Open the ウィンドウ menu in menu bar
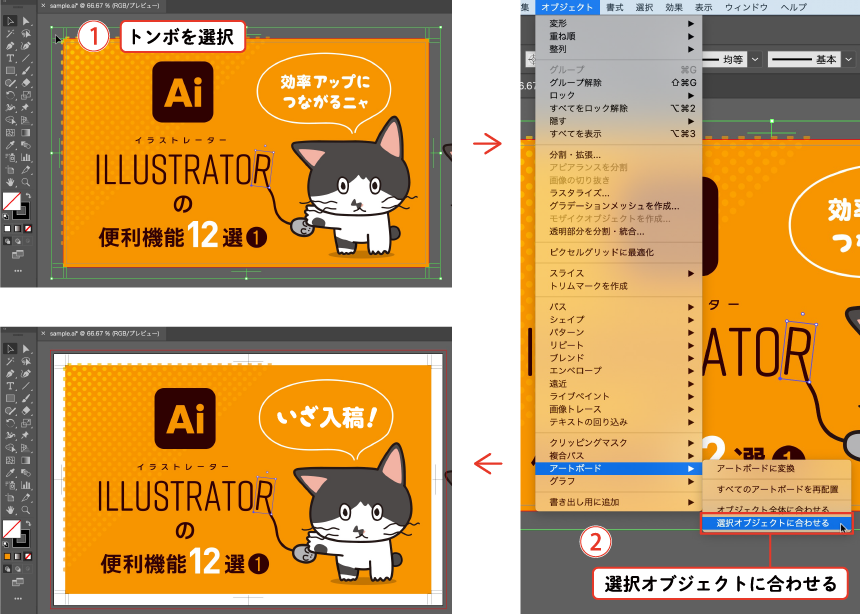Screen dimensions: 860x614 (x=745, y=7)
